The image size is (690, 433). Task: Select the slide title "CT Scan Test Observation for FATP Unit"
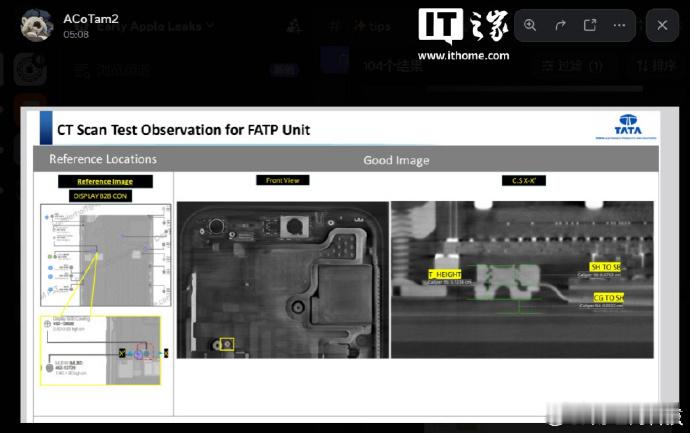click(184, 130)
